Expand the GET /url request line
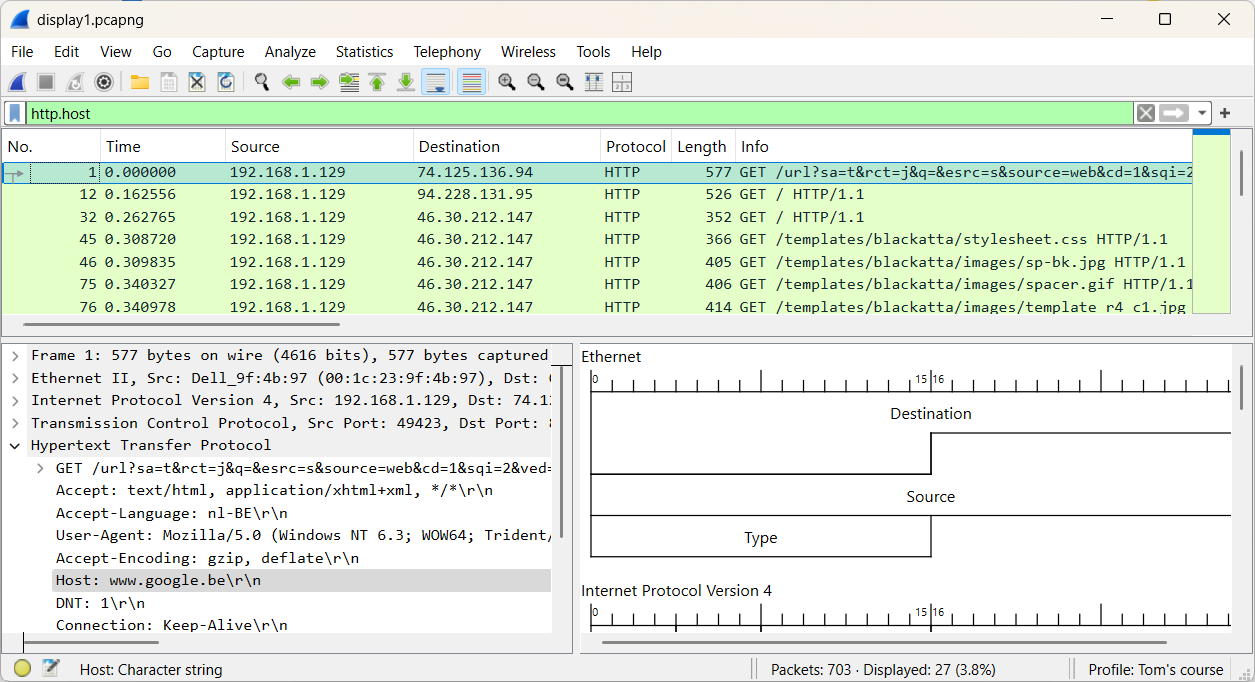 click(40, 468)
